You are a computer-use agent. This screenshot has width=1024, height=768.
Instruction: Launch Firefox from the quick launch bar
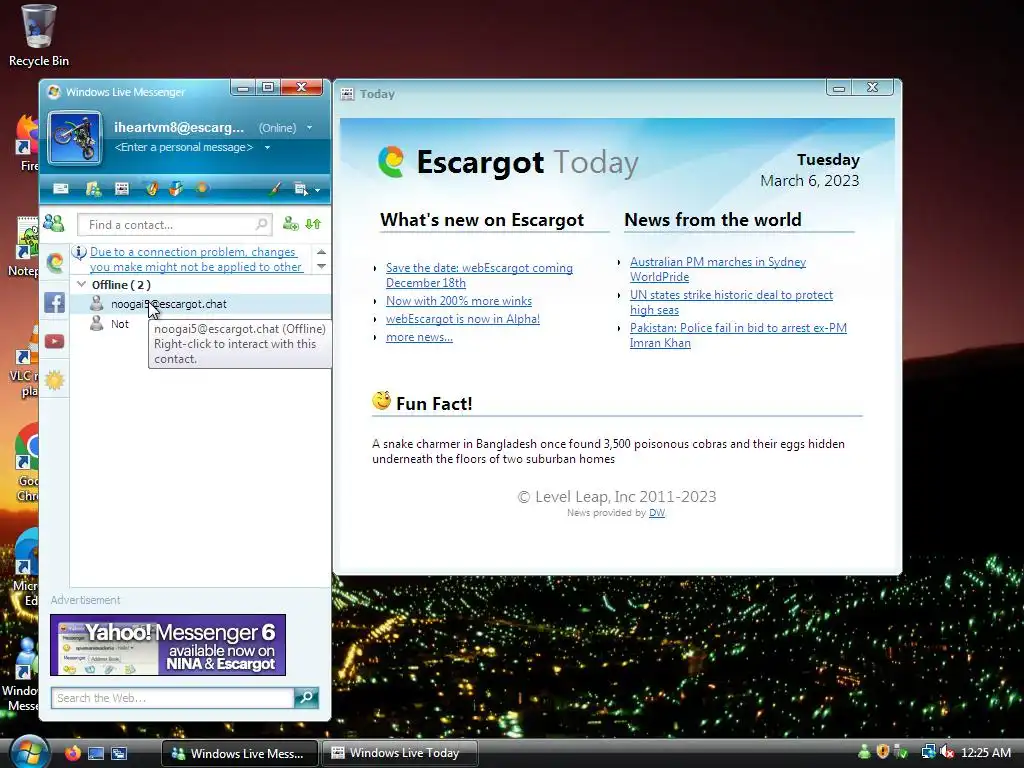coord(72,753)
